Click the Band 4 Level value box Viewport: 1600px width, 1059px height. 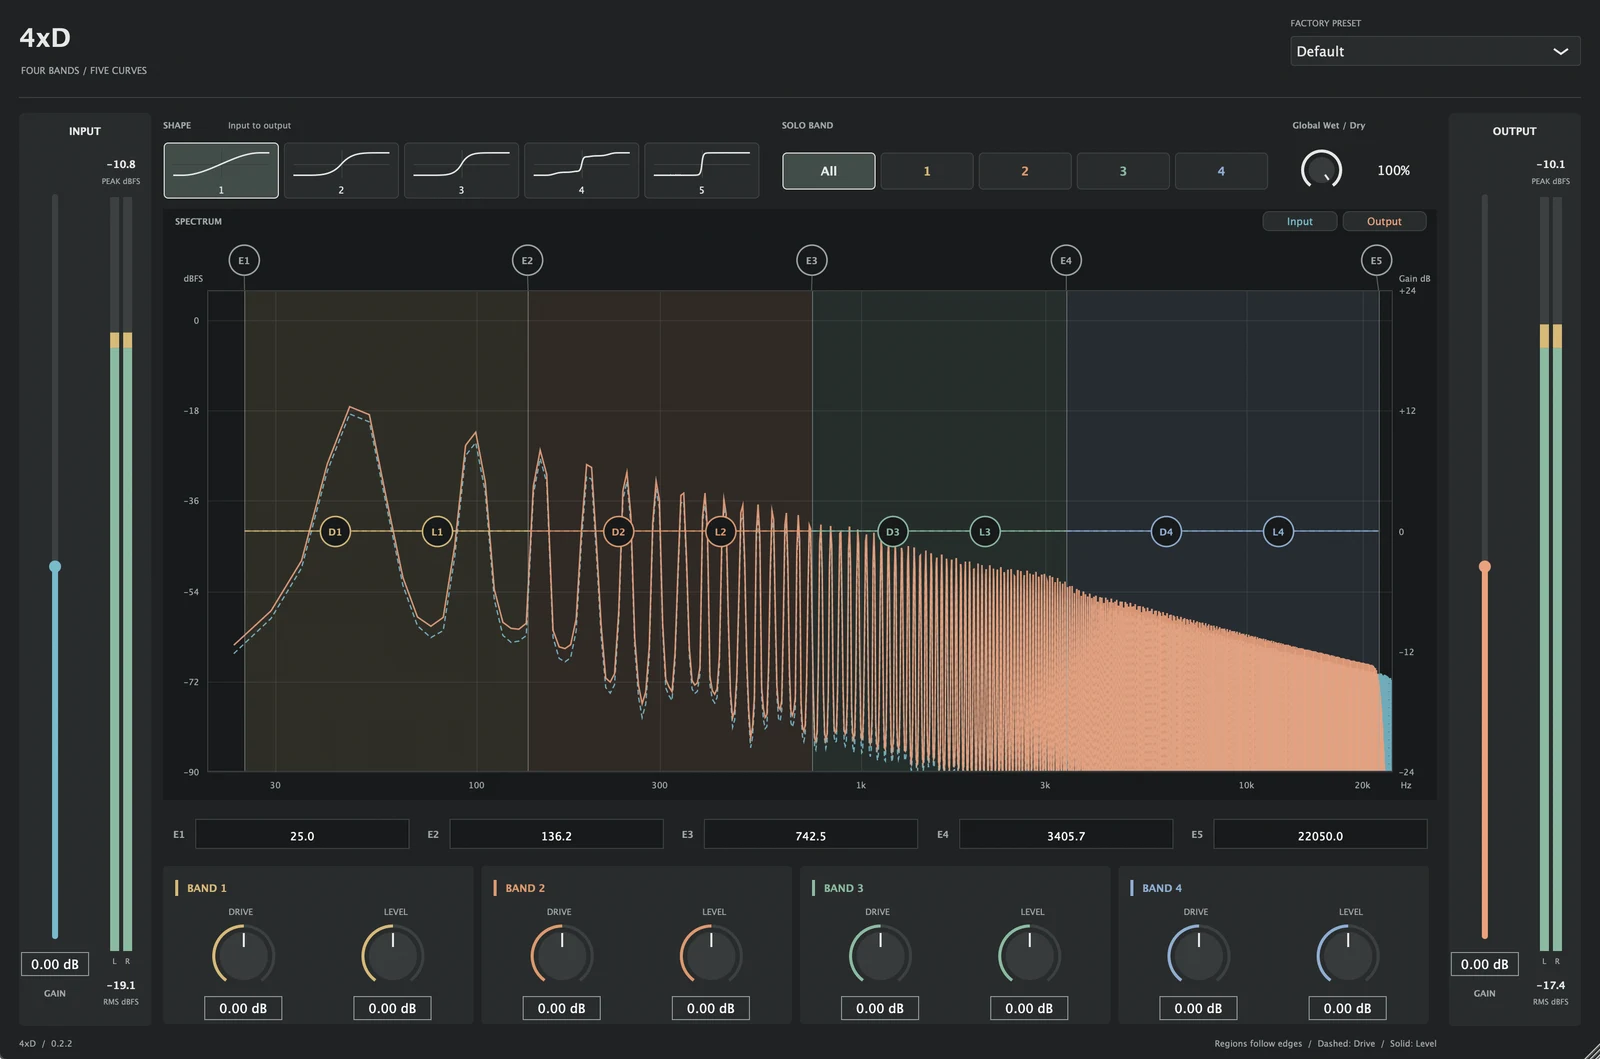1348,1008
